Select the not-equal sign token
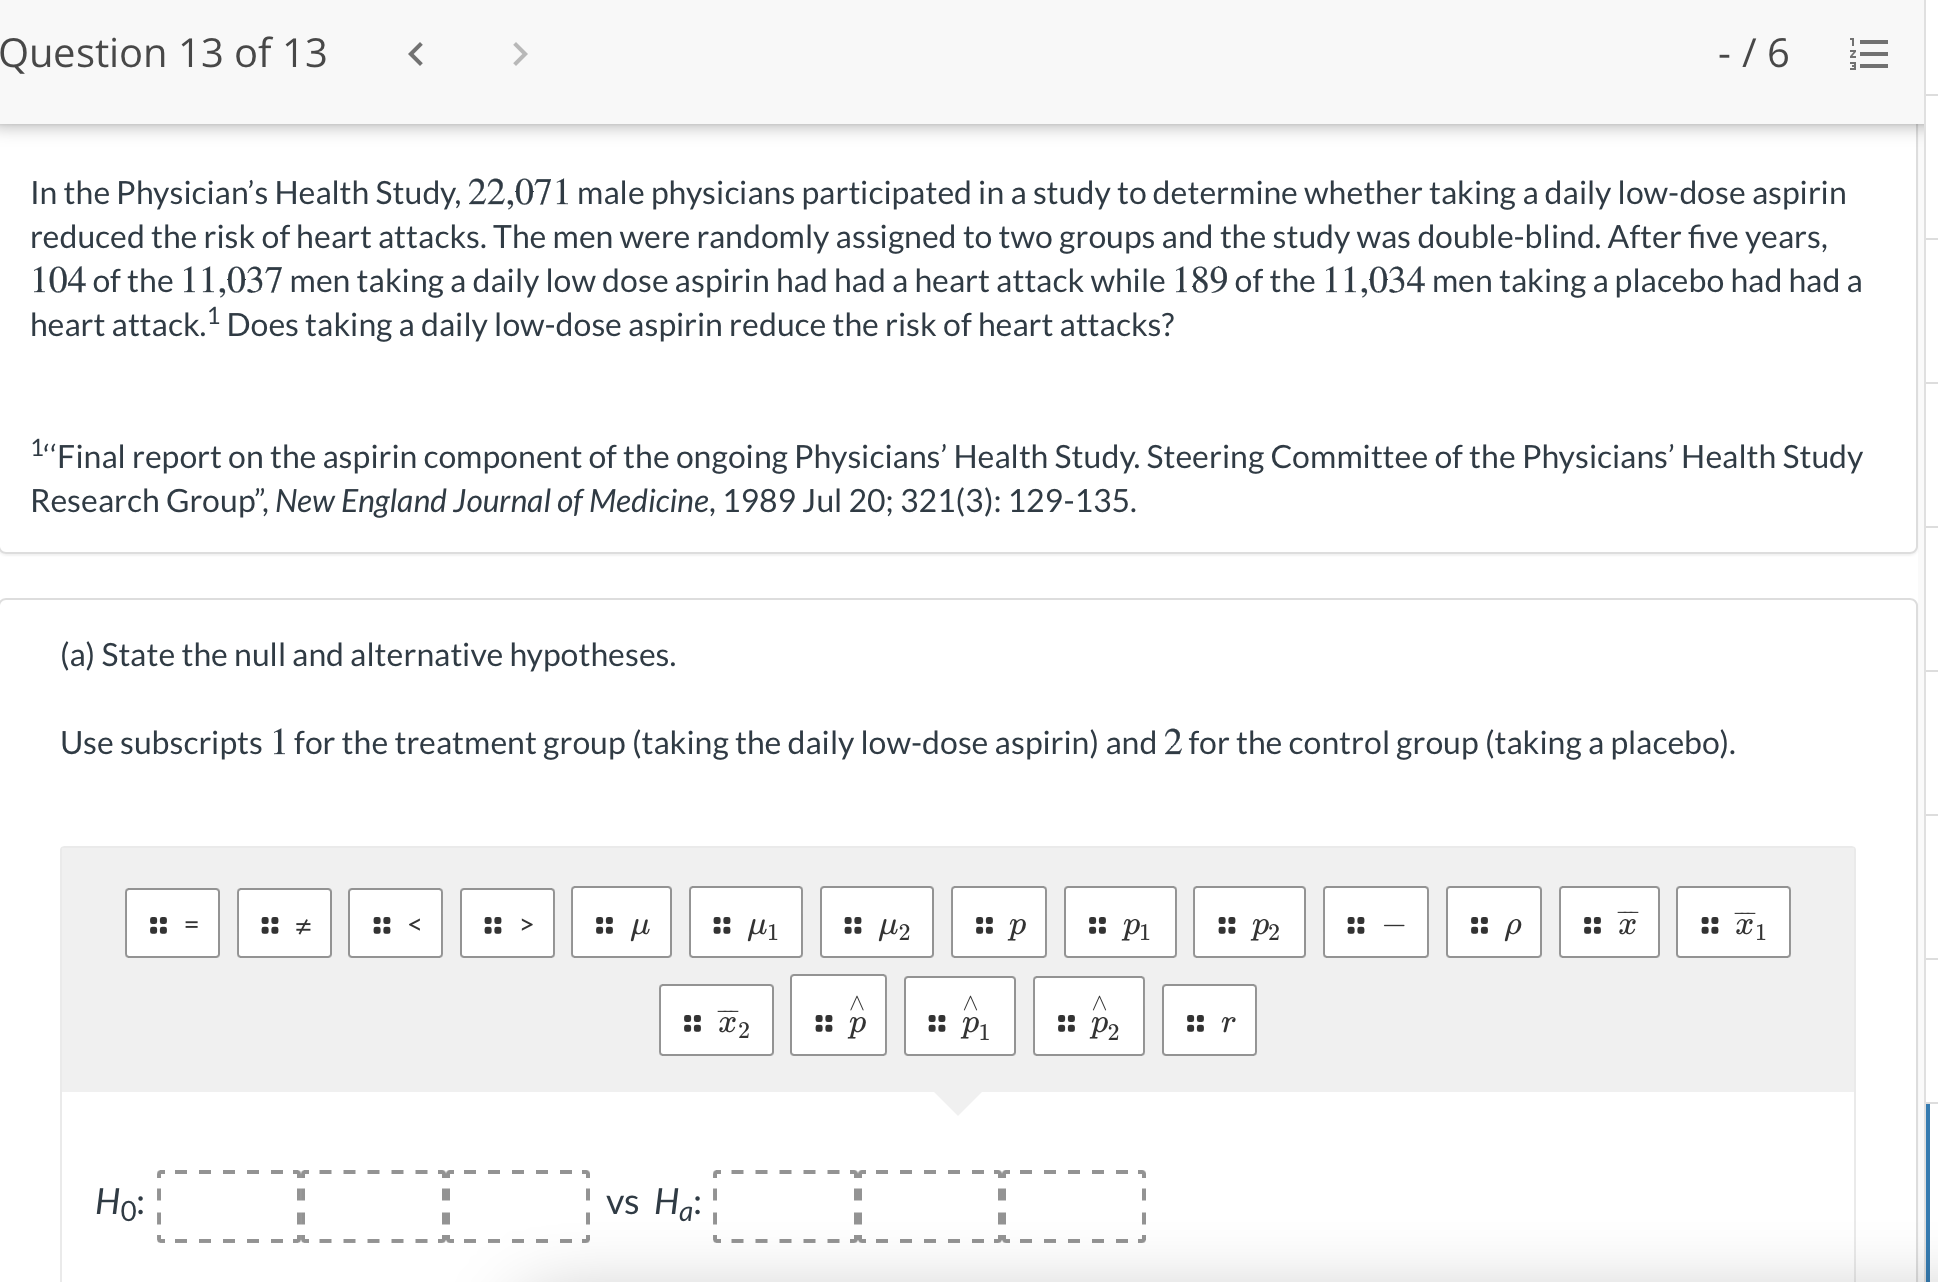 [x=283, y=923]
